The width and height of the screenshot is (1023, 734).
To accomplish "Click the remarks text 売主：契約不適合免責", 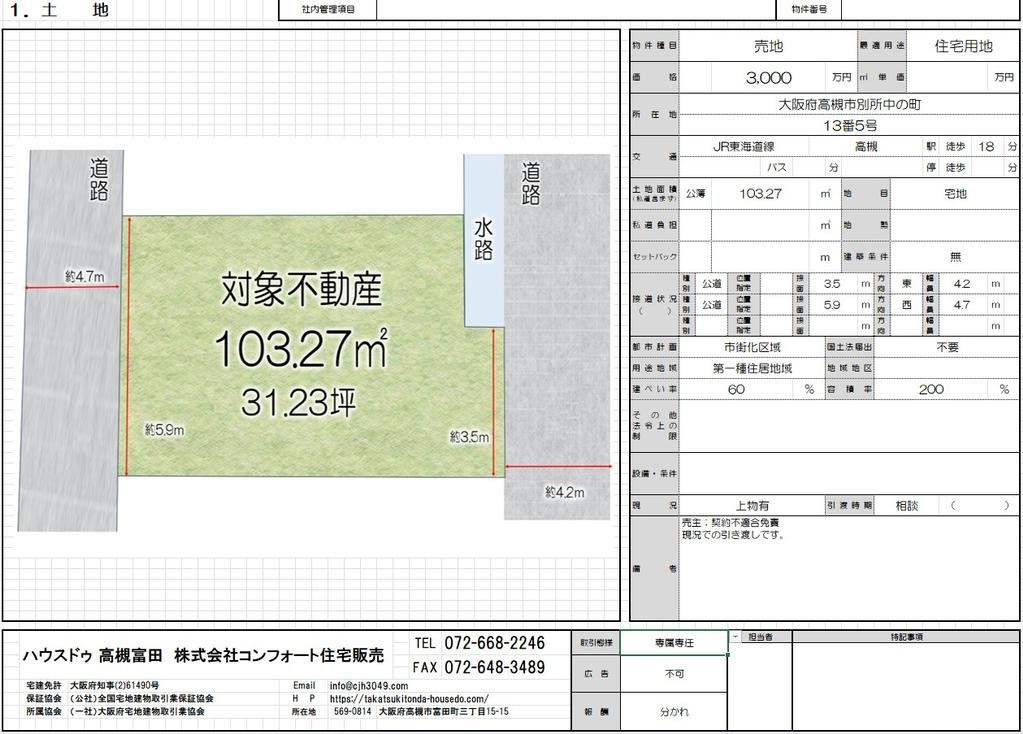I will (x=730, y=523).
